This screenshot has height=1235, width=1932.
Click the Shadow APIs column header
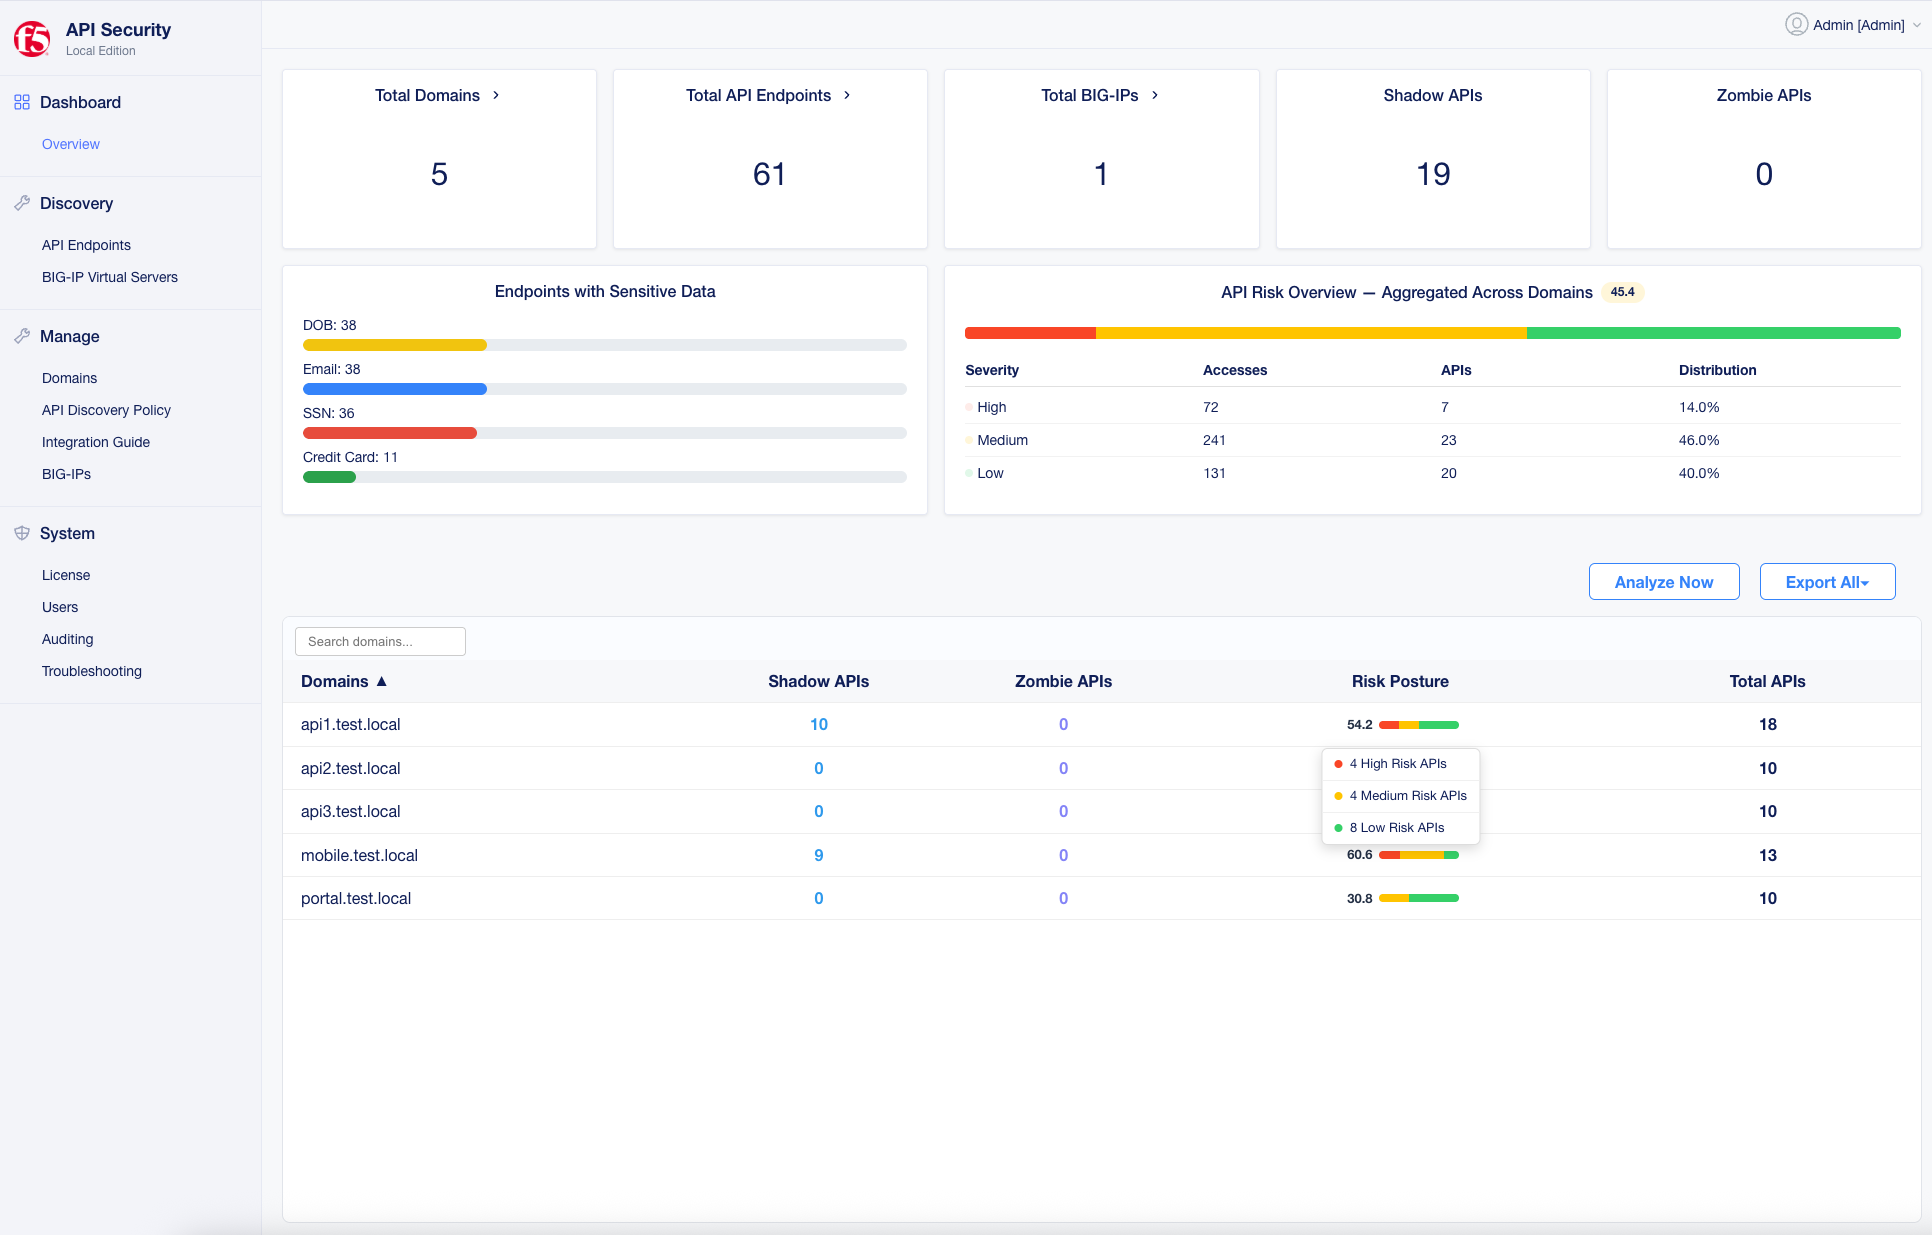pos(818,681)
